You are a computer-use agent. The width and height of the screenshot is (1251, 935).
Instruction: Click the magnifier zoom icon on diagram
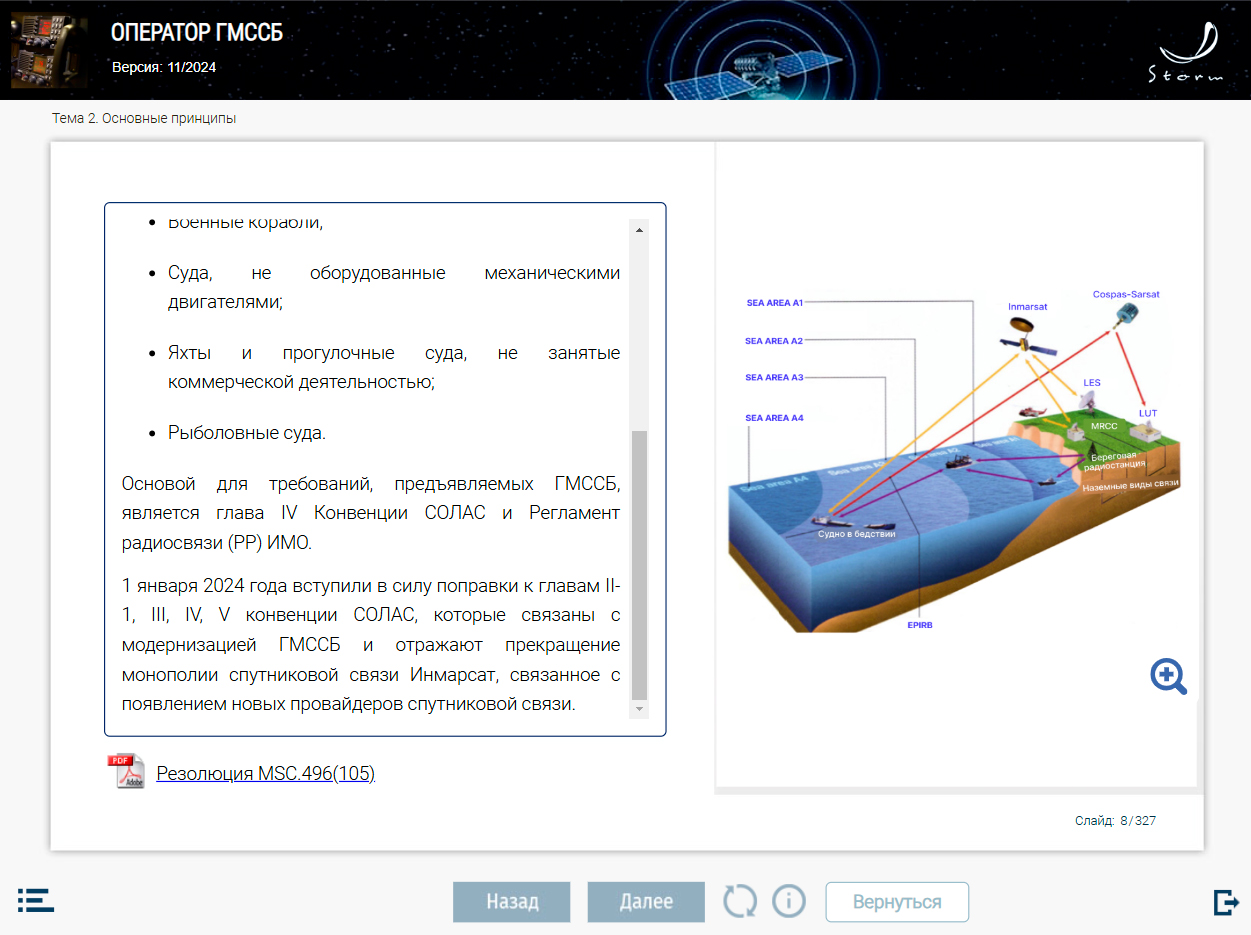point(1168,677)
